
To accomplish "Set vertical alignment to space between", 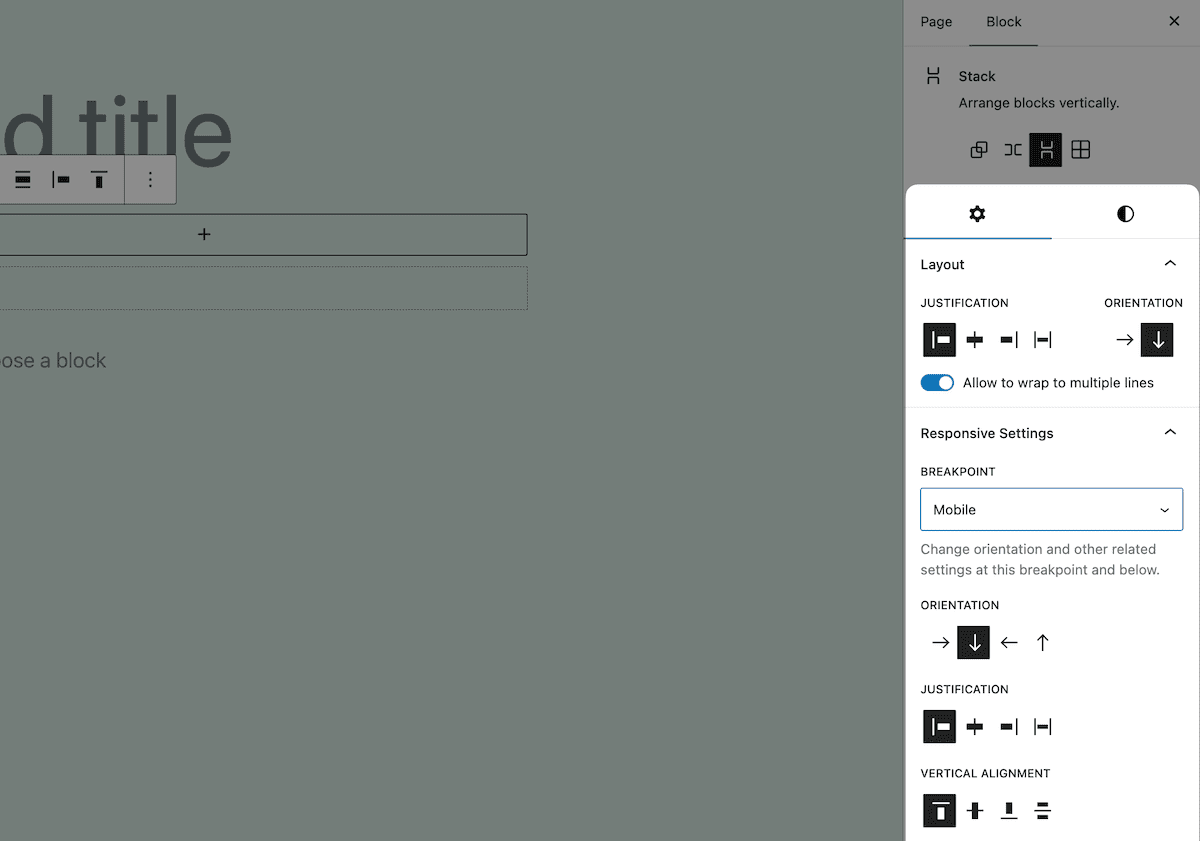I will click(1043, 811).
